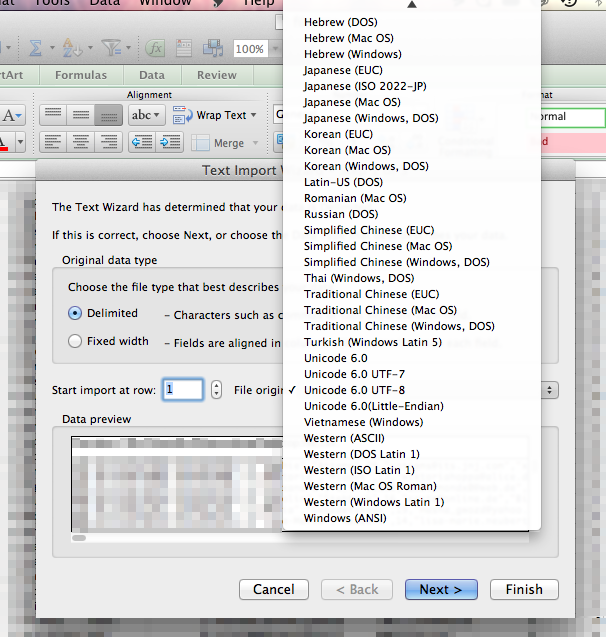
Task: Click the Merge cells icon
Action: tap(200, 143)
